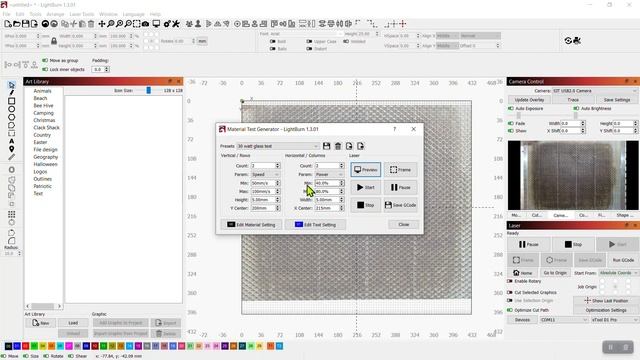This screenshot has height=360, width=640.
Task: Toggle Fade switch in Camera Control
Action: [x=511, y=123]
